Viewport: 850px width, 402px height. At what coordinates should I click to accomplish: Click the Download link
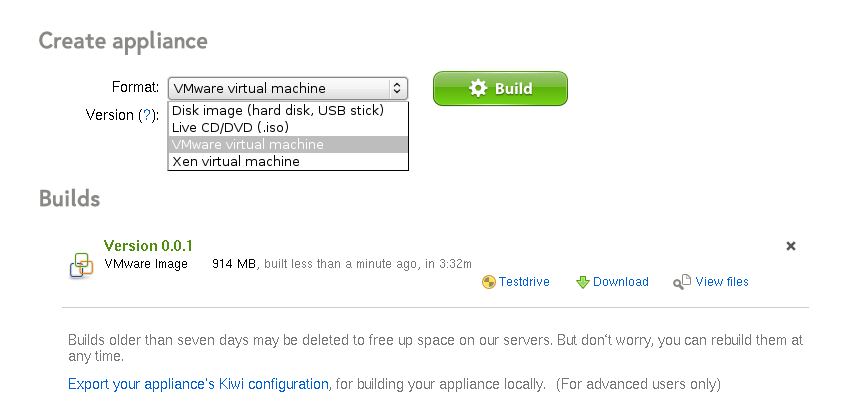[x=621, y=282]
